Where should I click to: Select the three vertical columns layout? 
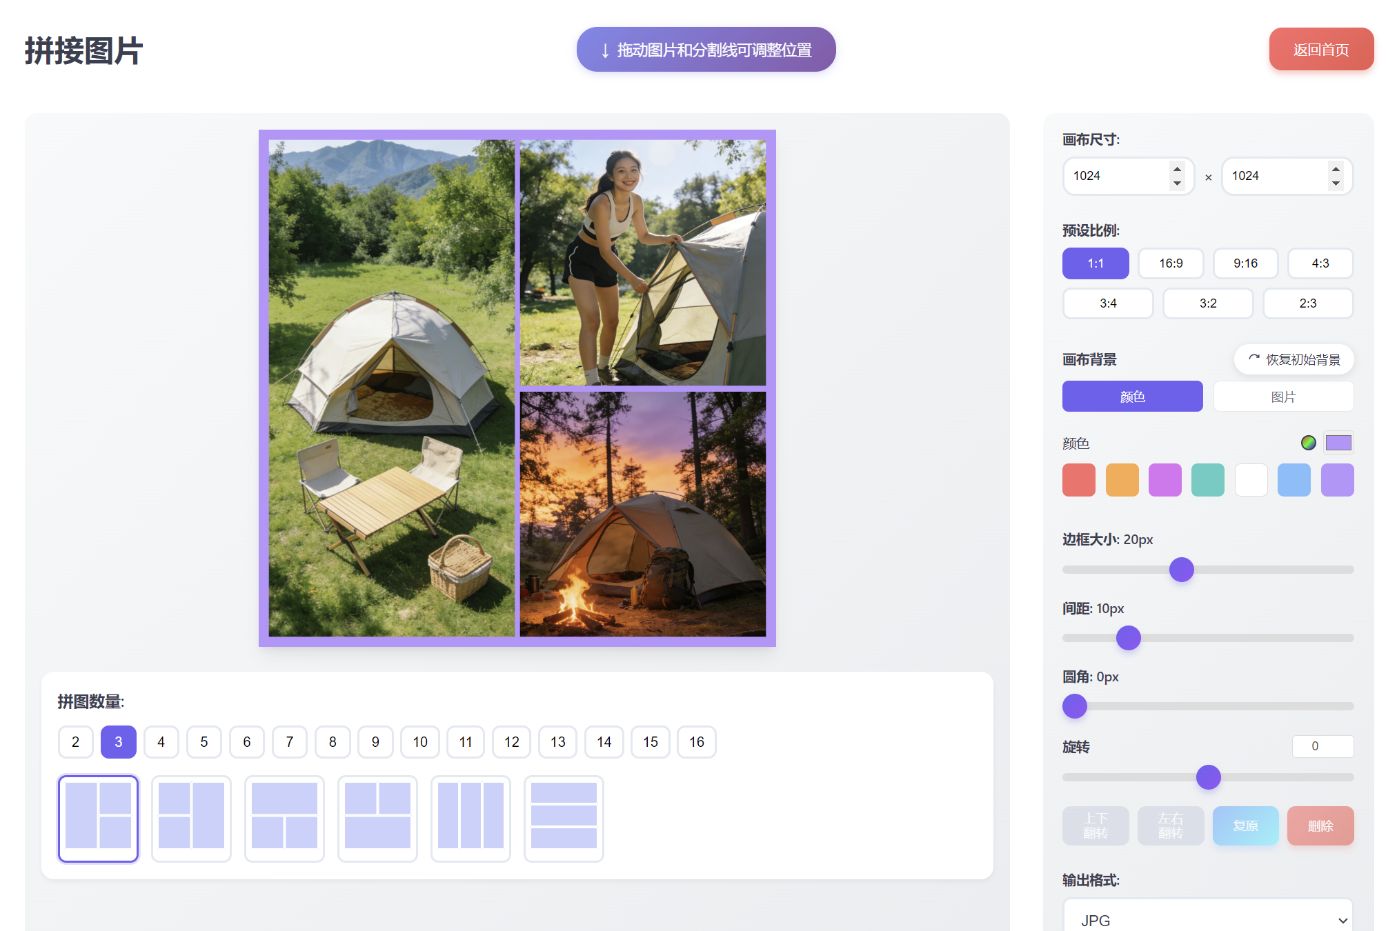point(470,817)
